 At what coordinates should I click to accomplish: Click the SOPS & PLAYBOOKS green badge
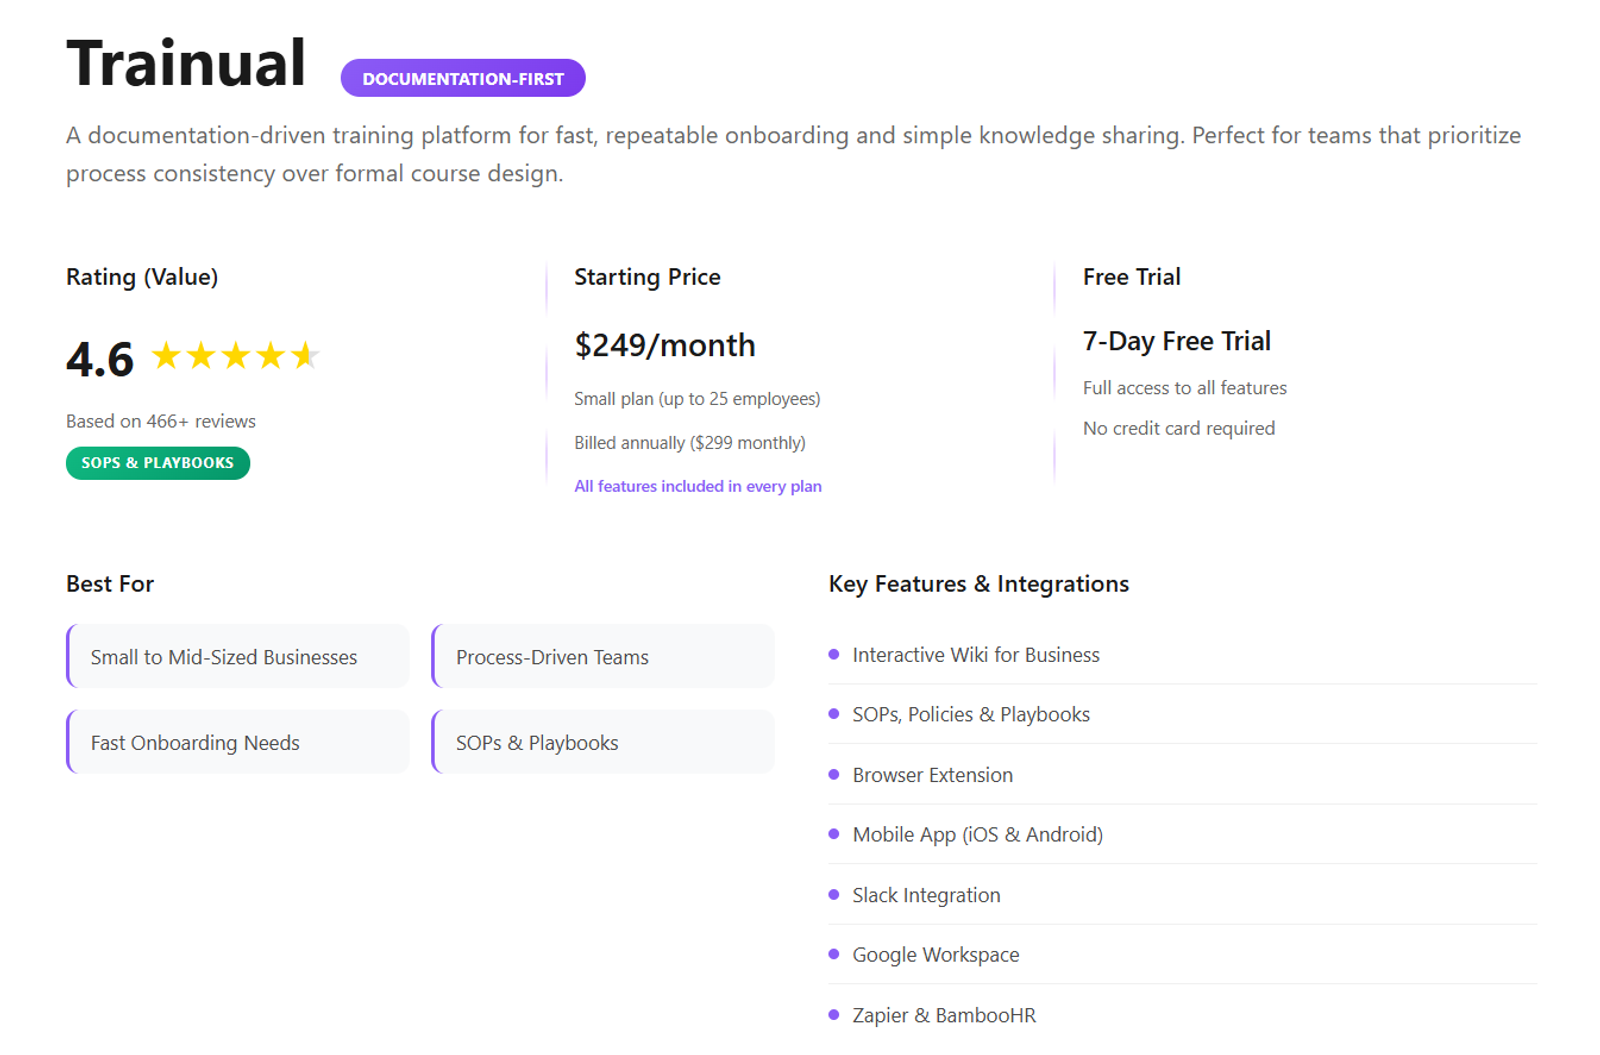pyautogui.click(x=158, y=463)
